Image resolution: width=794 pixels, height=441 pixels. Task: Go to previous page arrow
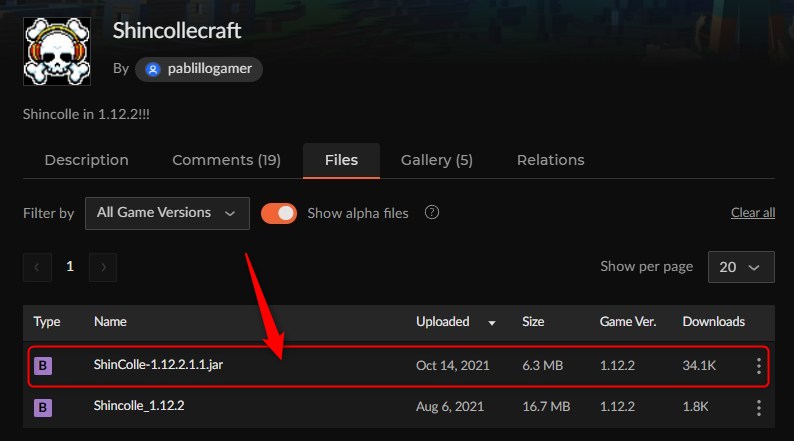(37, 267)
